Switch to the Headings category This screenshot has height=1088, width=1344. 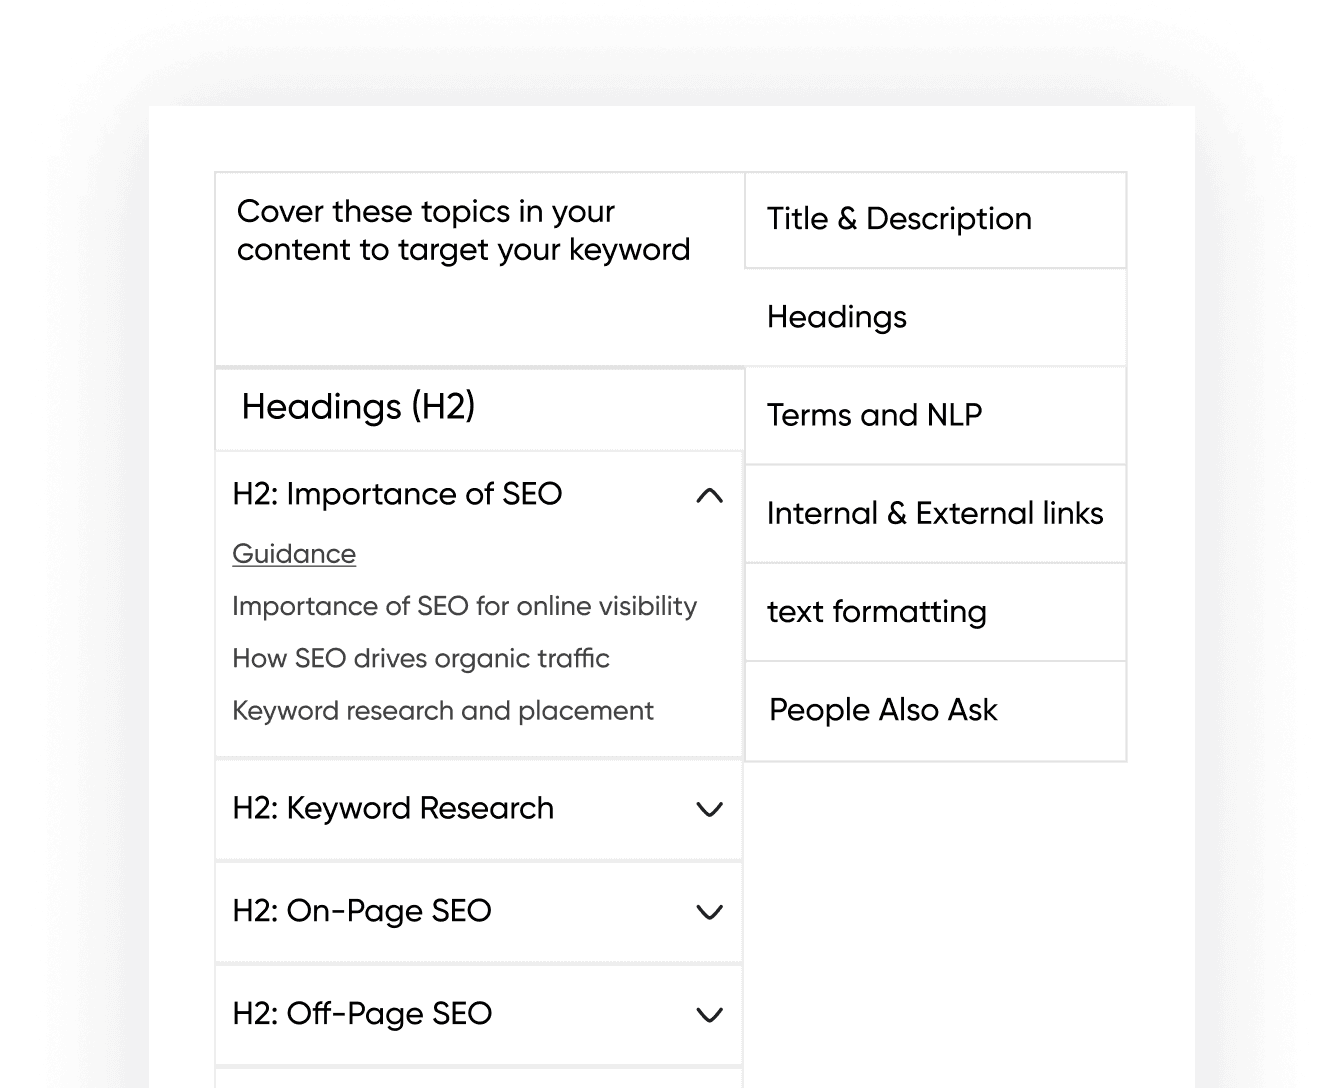[837, 317]
